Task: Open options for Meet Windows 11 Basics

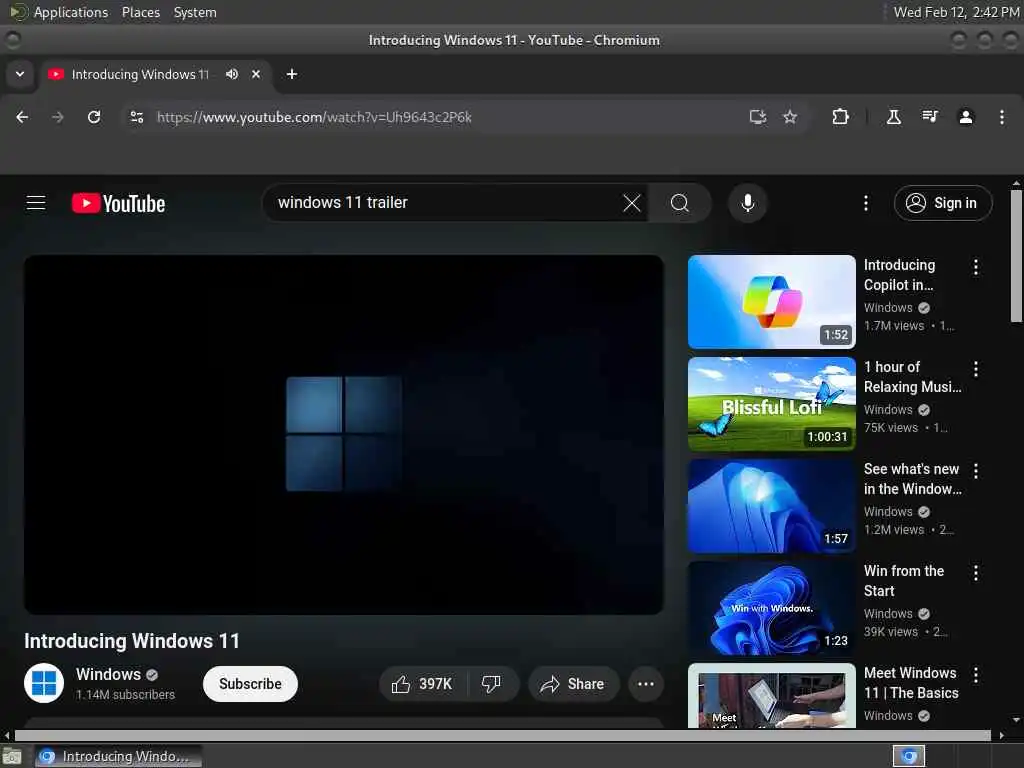Action: [976, 675]
